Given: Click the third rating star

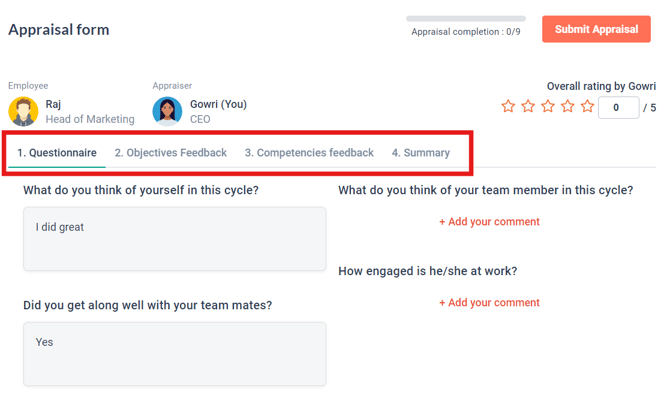Looking at the screenshot, I should [x=548, y=106].
